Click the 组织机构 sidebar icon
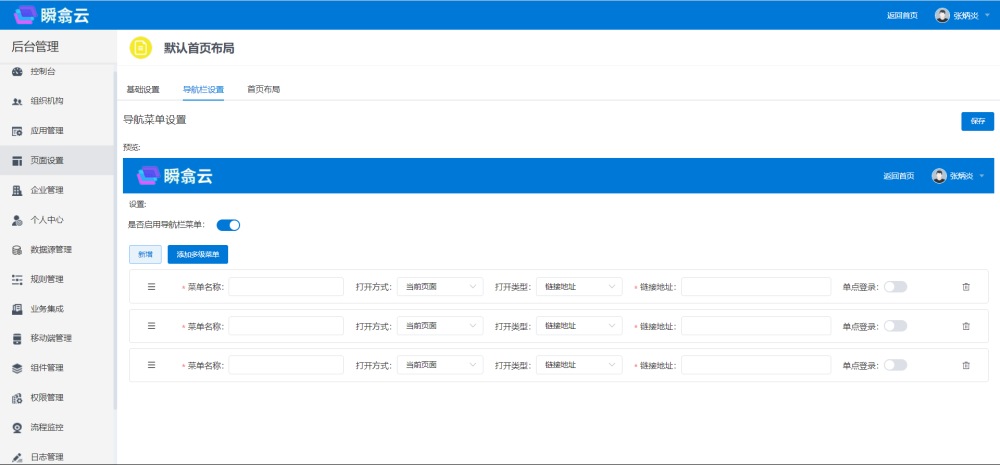Viewport: 1000px width, 465px height. (x=17, y=101)
